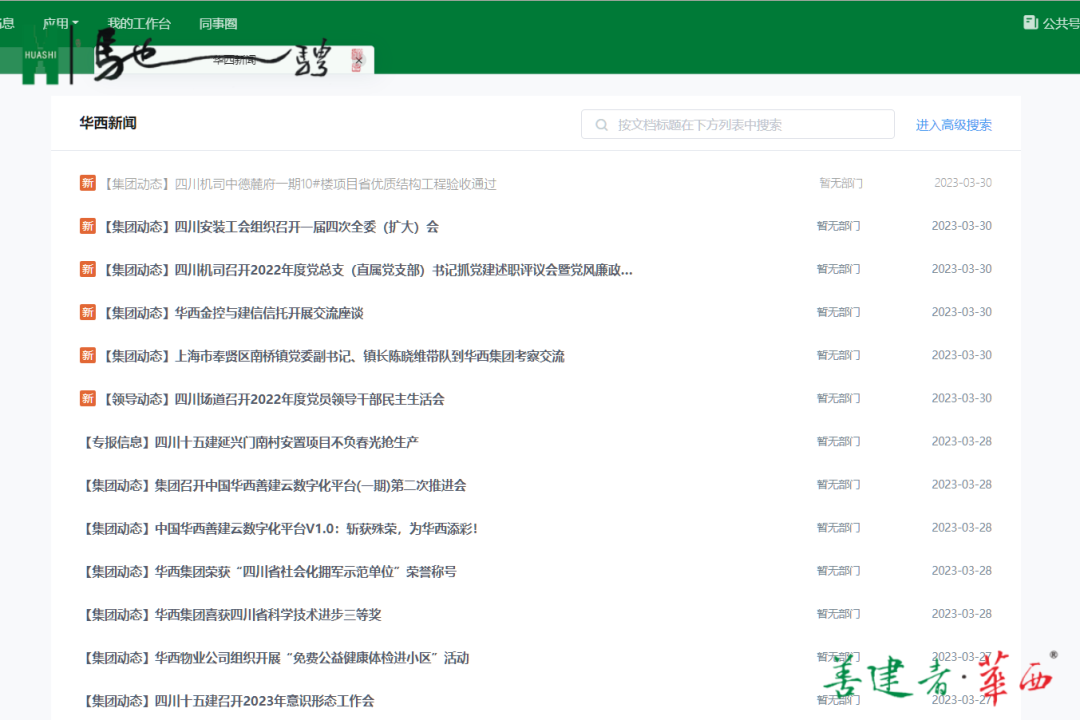
Task: Open article 四川安装工会组织召开一届四次全委会
Action: coord(270,227)
